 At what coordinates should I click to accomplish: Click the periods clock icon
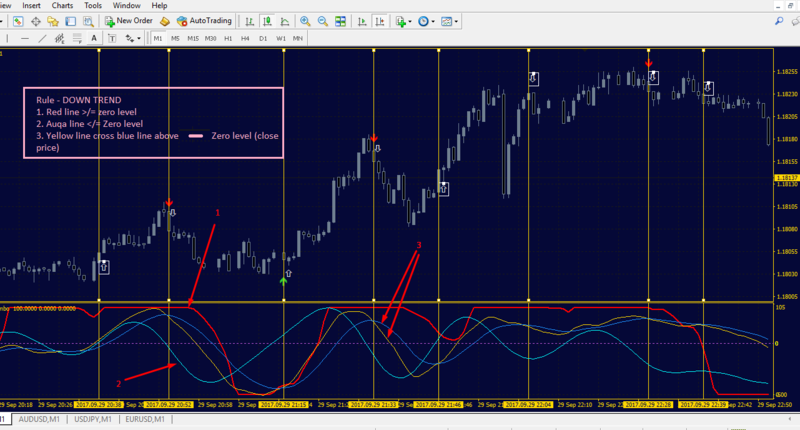coord(423,21)
